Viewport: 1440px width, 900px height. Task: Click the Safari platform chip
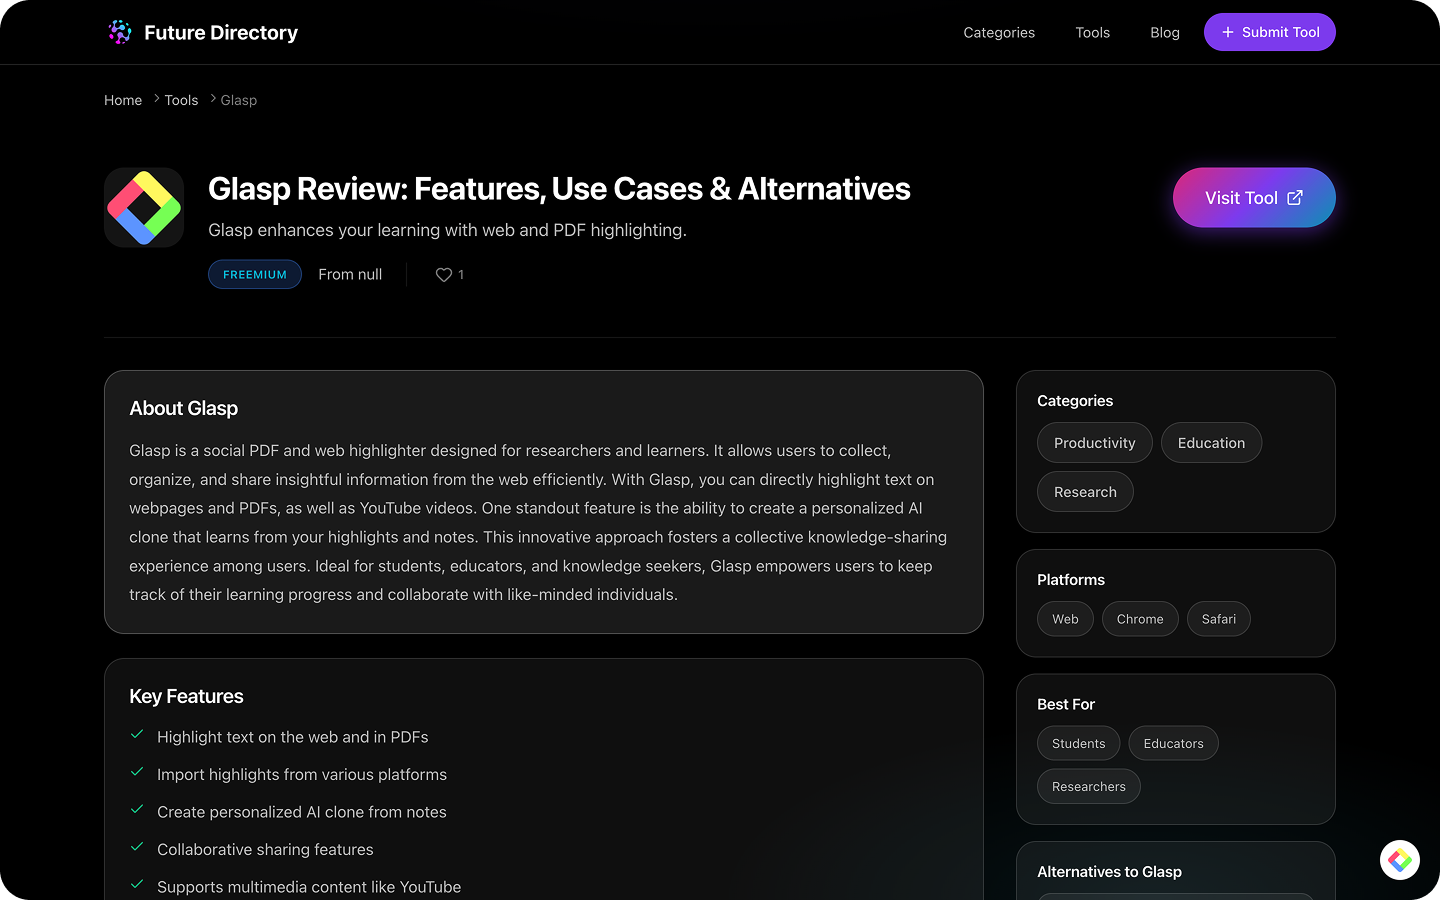[1219, 619]
